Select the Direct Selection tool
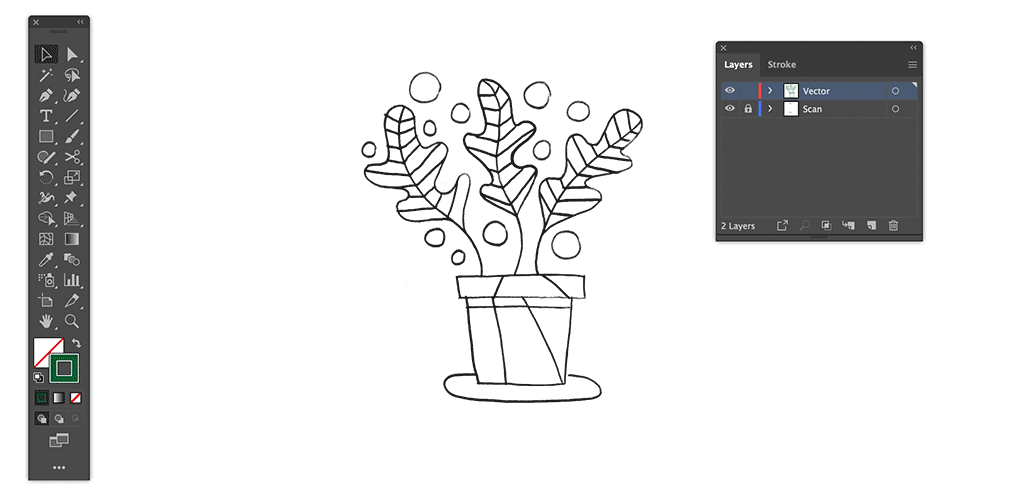This screenshot has height=492, width=1024. point(72,54)
